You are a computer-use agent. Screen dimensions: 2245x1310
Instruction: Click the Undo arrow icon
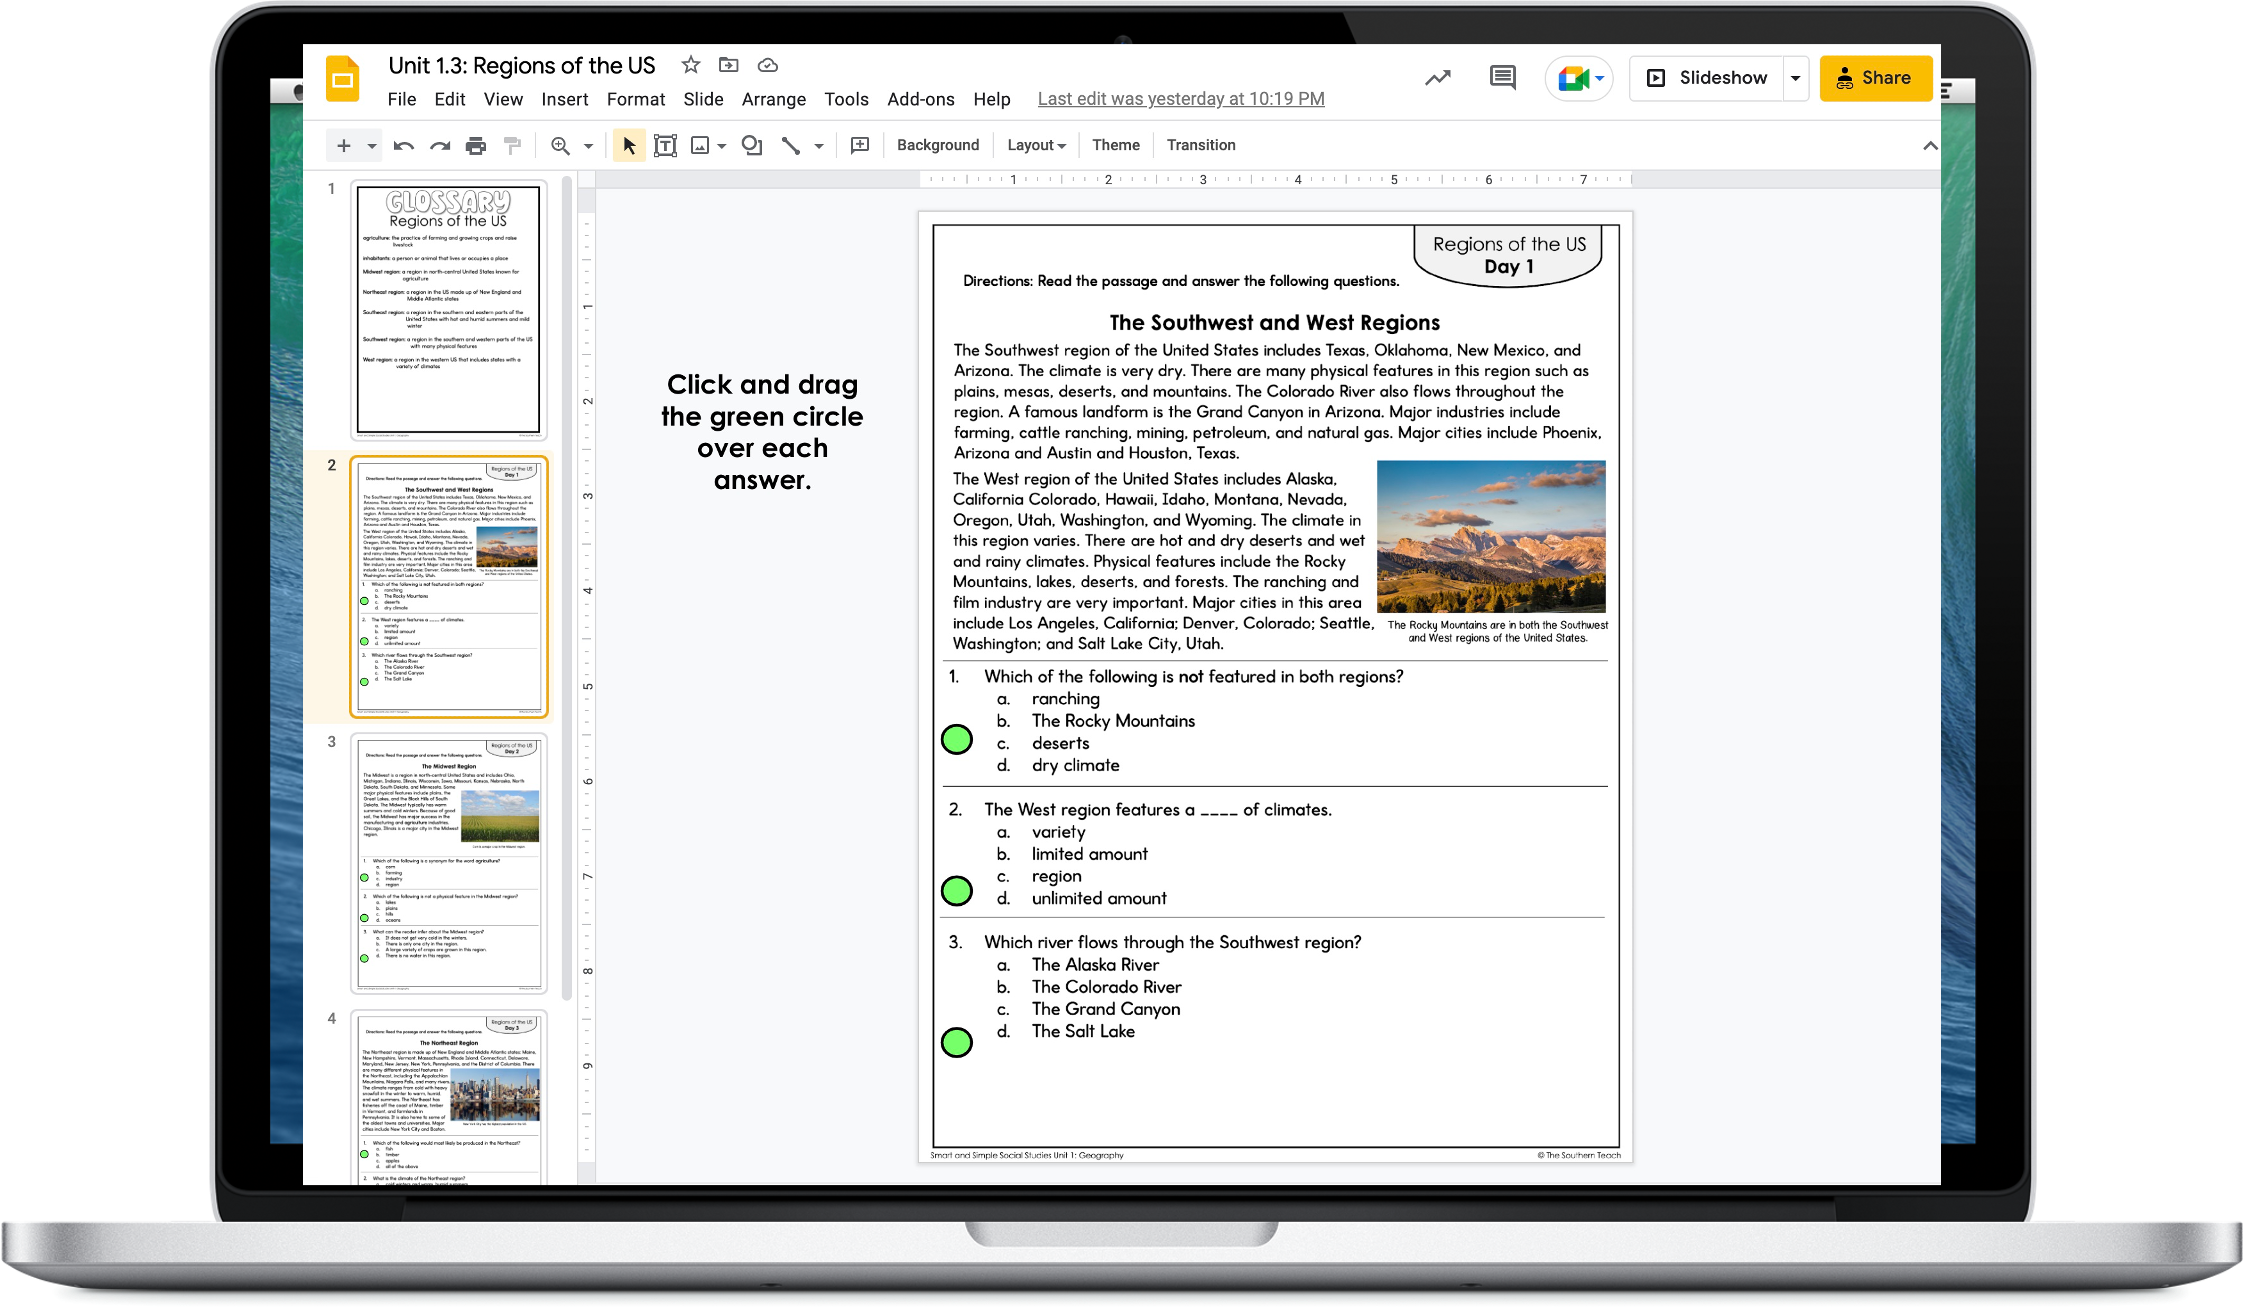404,146
